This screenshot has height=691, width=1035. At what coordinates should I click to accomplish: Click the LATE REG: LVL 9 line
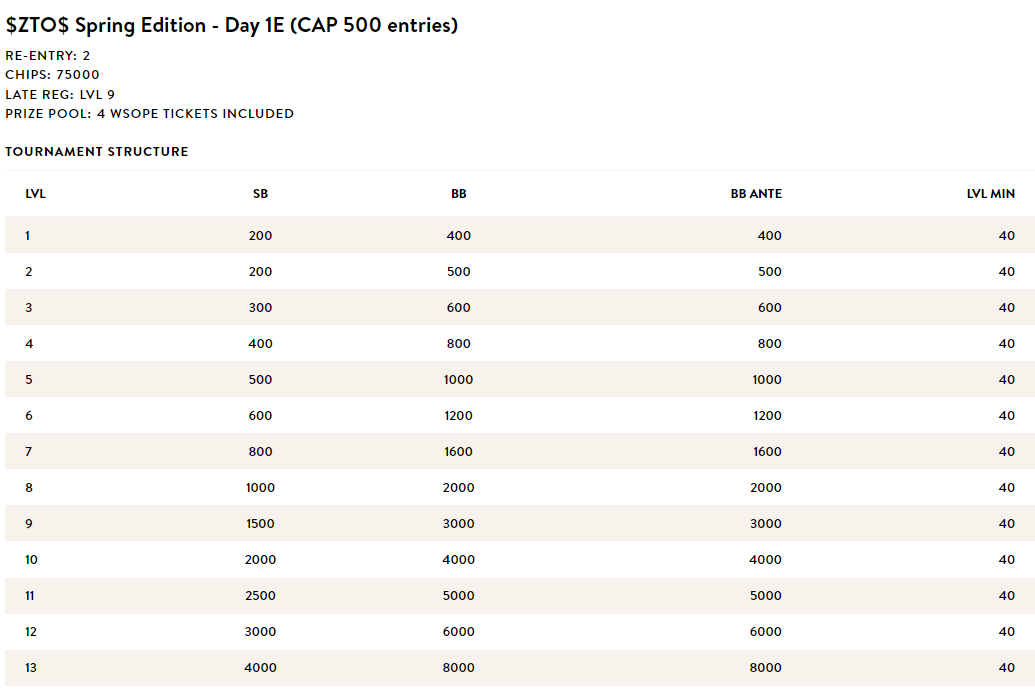[x=60, y=94]
